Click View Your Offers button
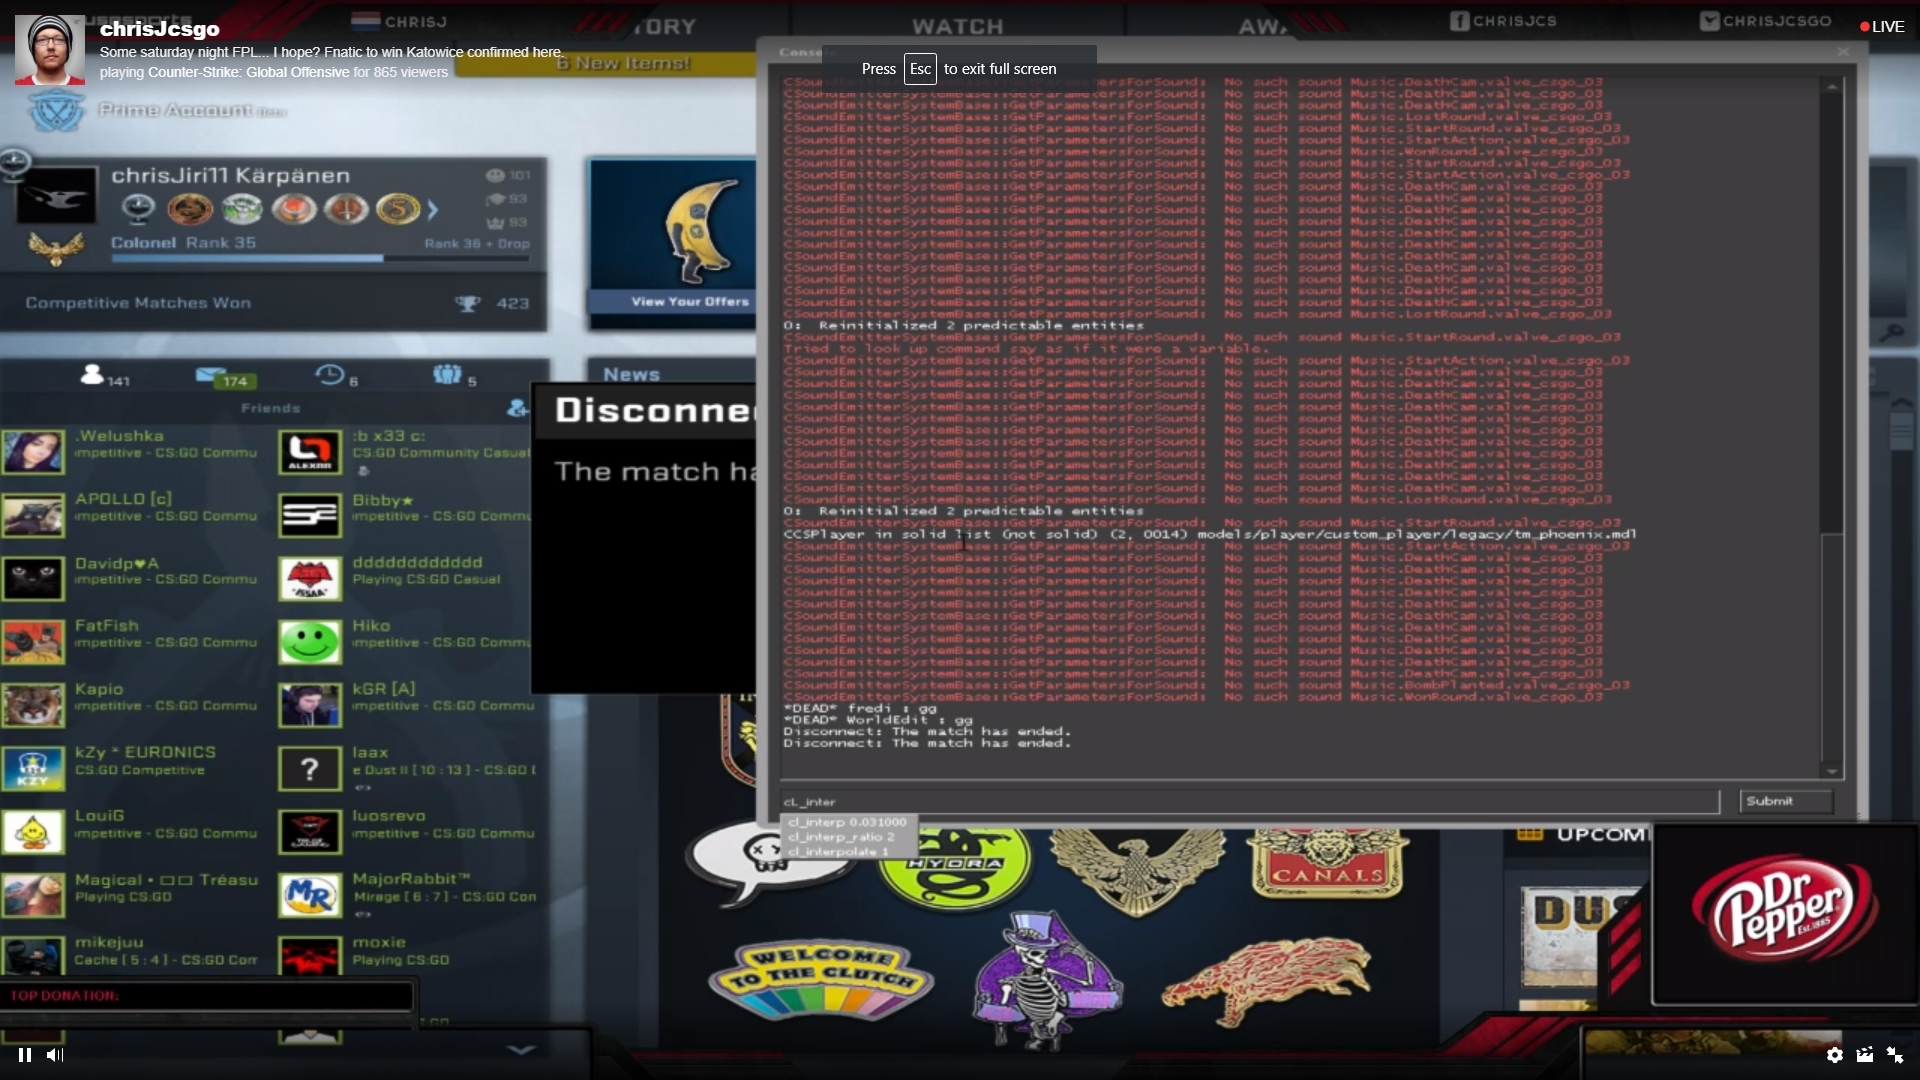 689,301
